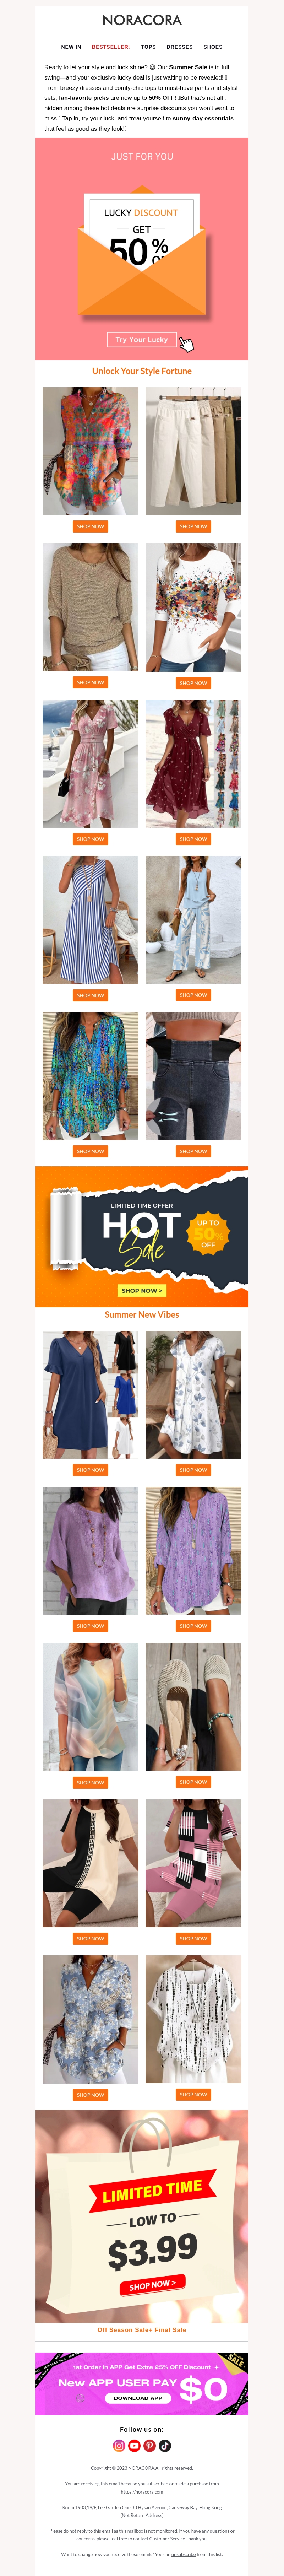Screen dimensions: 284x2576
Task: Click the unsubscribe link
Action: 183,2554
